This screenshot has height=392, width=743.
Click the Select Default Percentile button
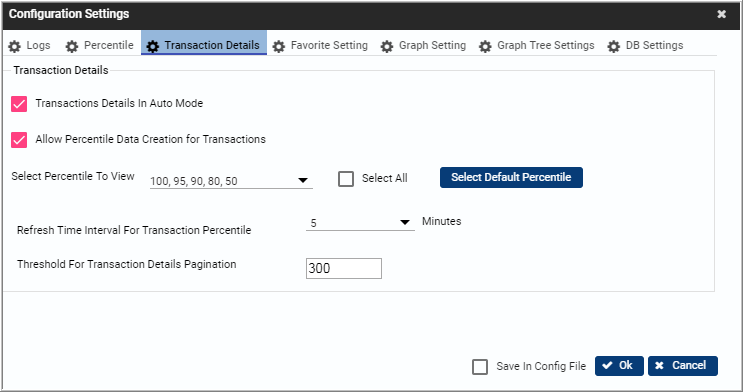[x=511, y=177]
